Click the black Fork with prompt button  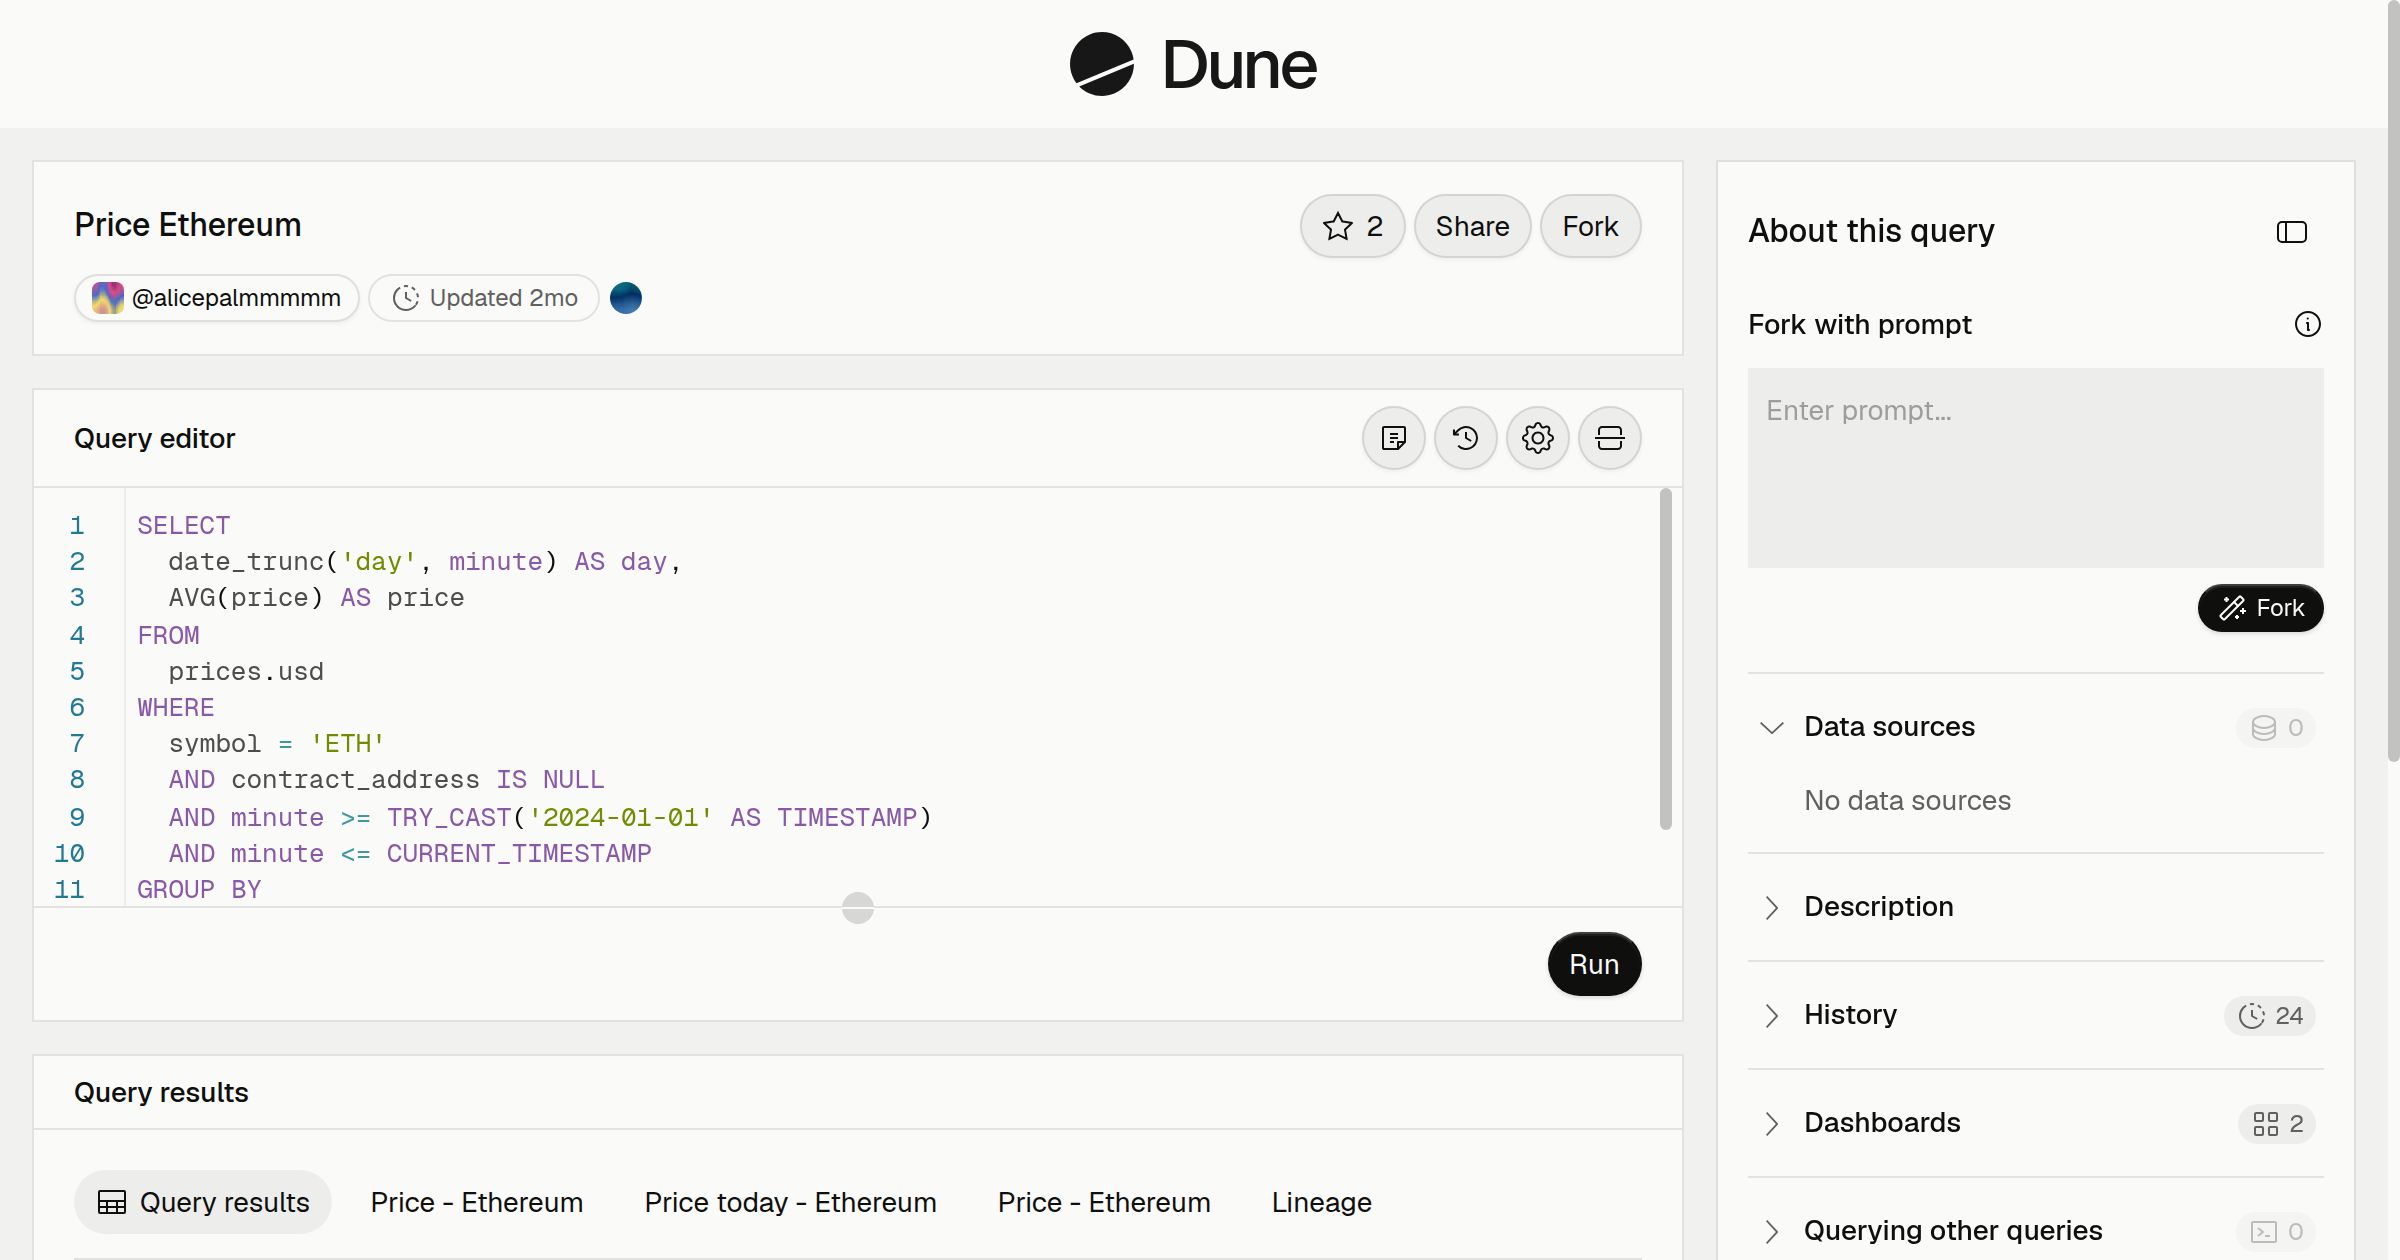point(2260,608)
